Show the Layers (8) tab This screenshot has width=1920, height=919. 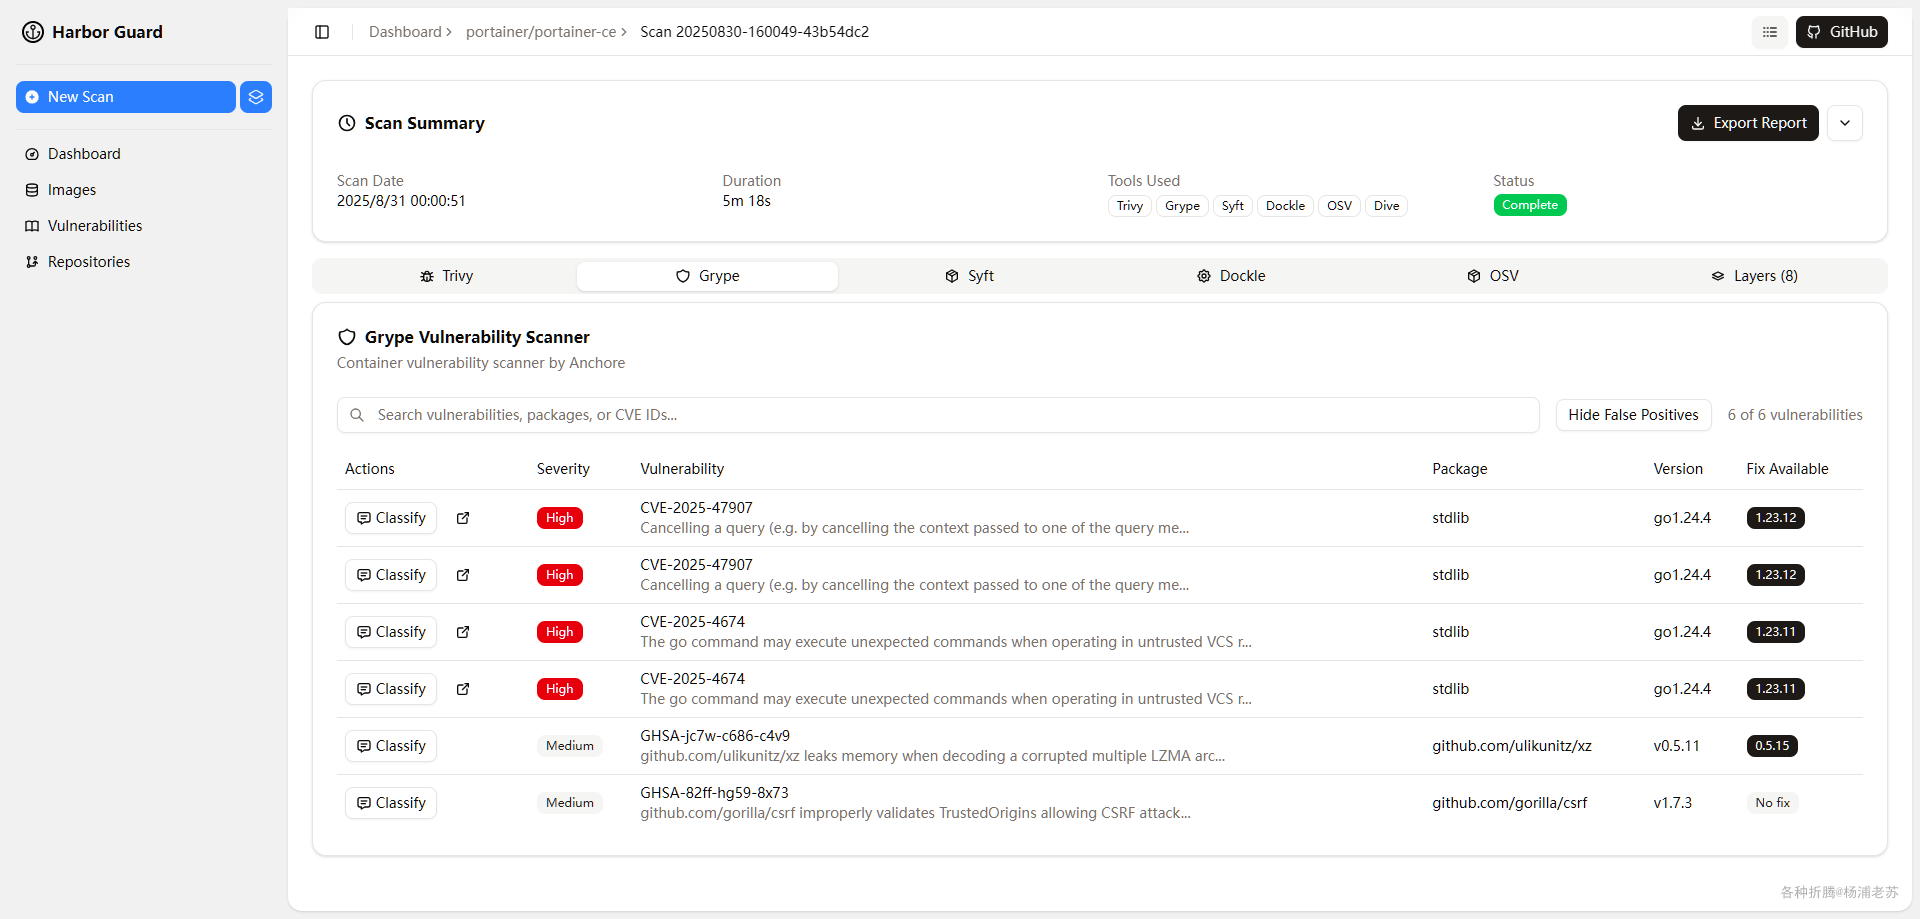pos(1754,276)
